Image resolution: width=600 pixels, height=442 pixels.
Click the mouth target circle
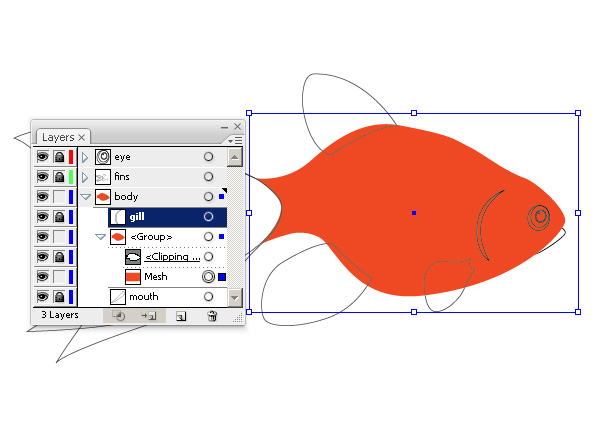click(x=208, y=296)
